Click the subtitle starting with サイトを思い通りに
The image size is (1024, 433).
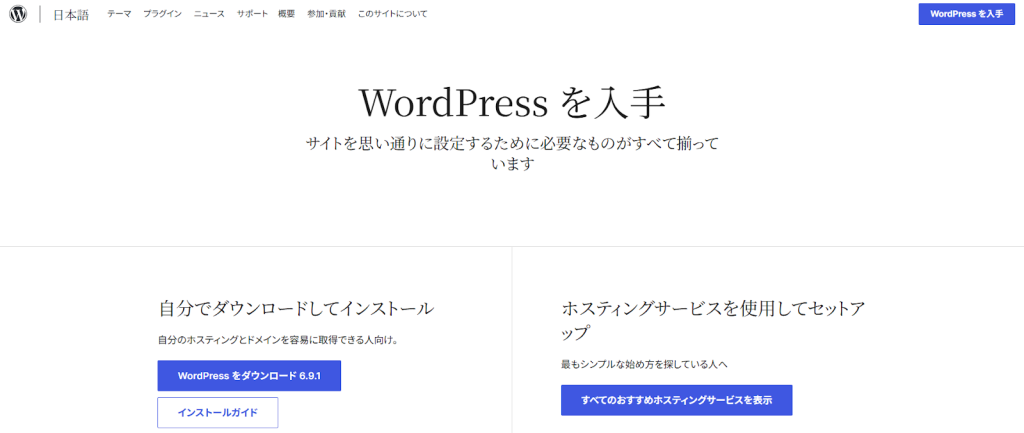(x=512, y=154)
